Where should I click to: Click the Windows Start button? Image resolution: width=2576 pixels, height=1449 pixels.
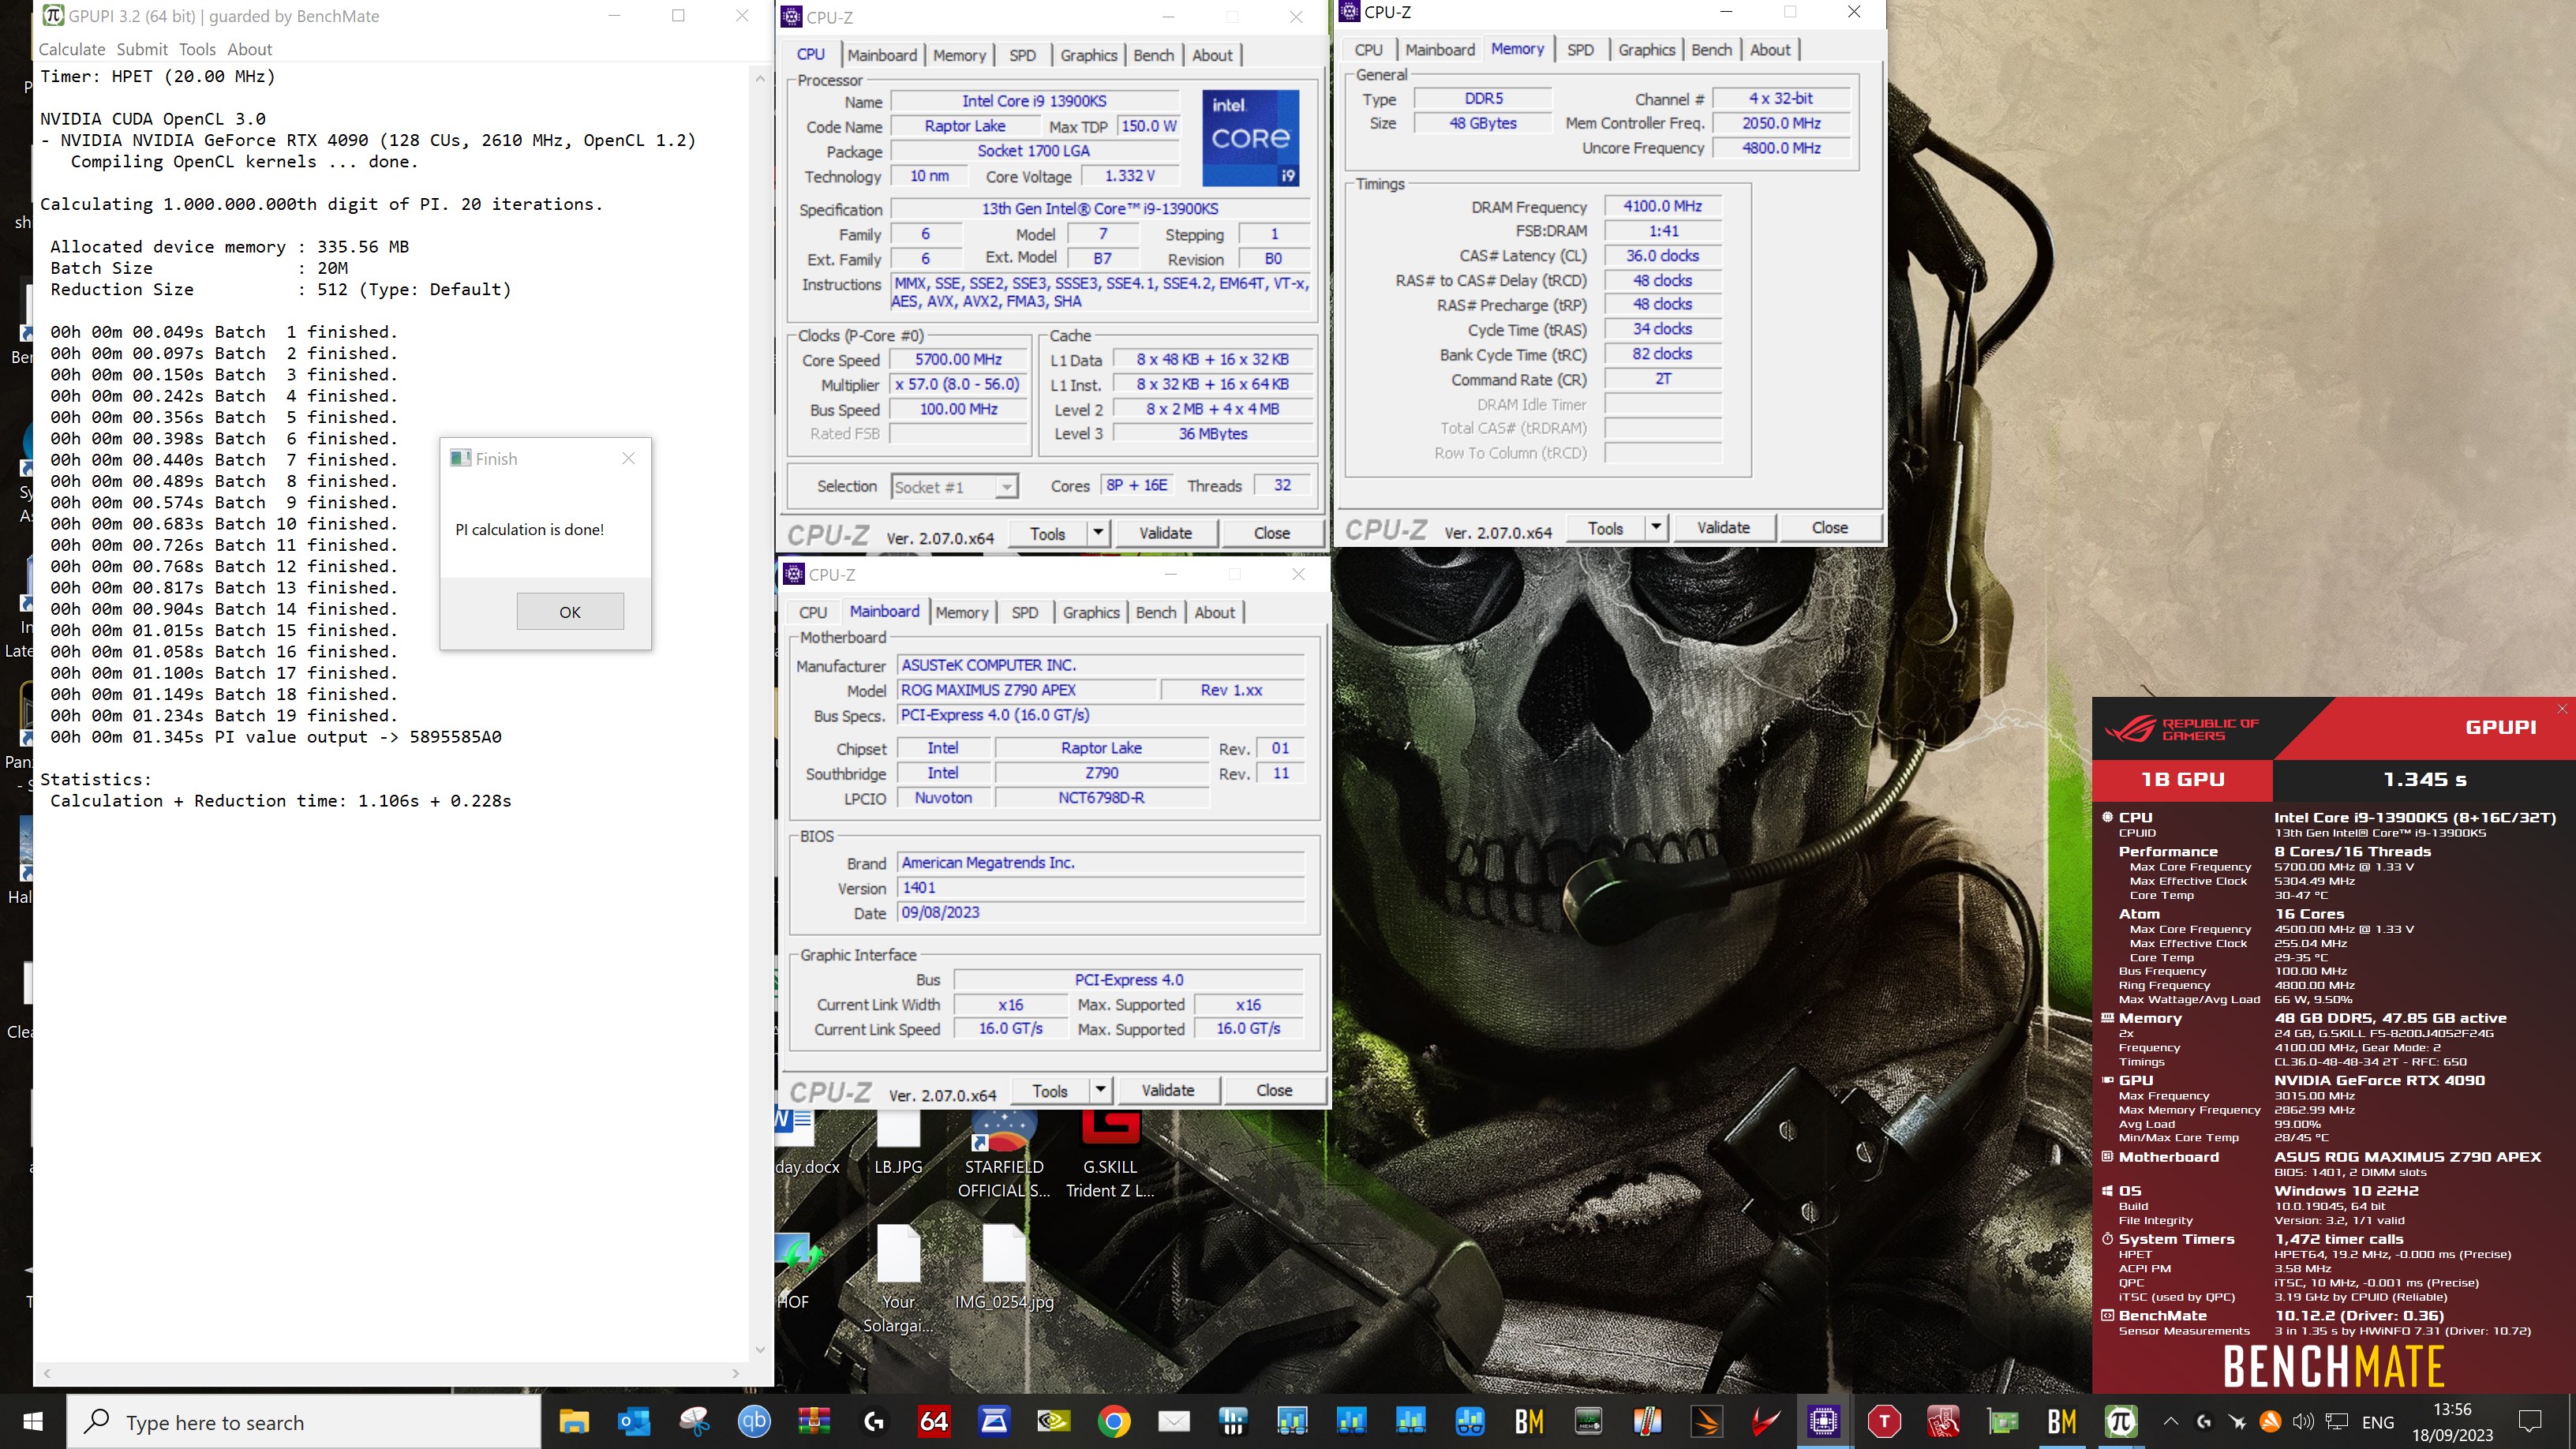point(32,1421)
